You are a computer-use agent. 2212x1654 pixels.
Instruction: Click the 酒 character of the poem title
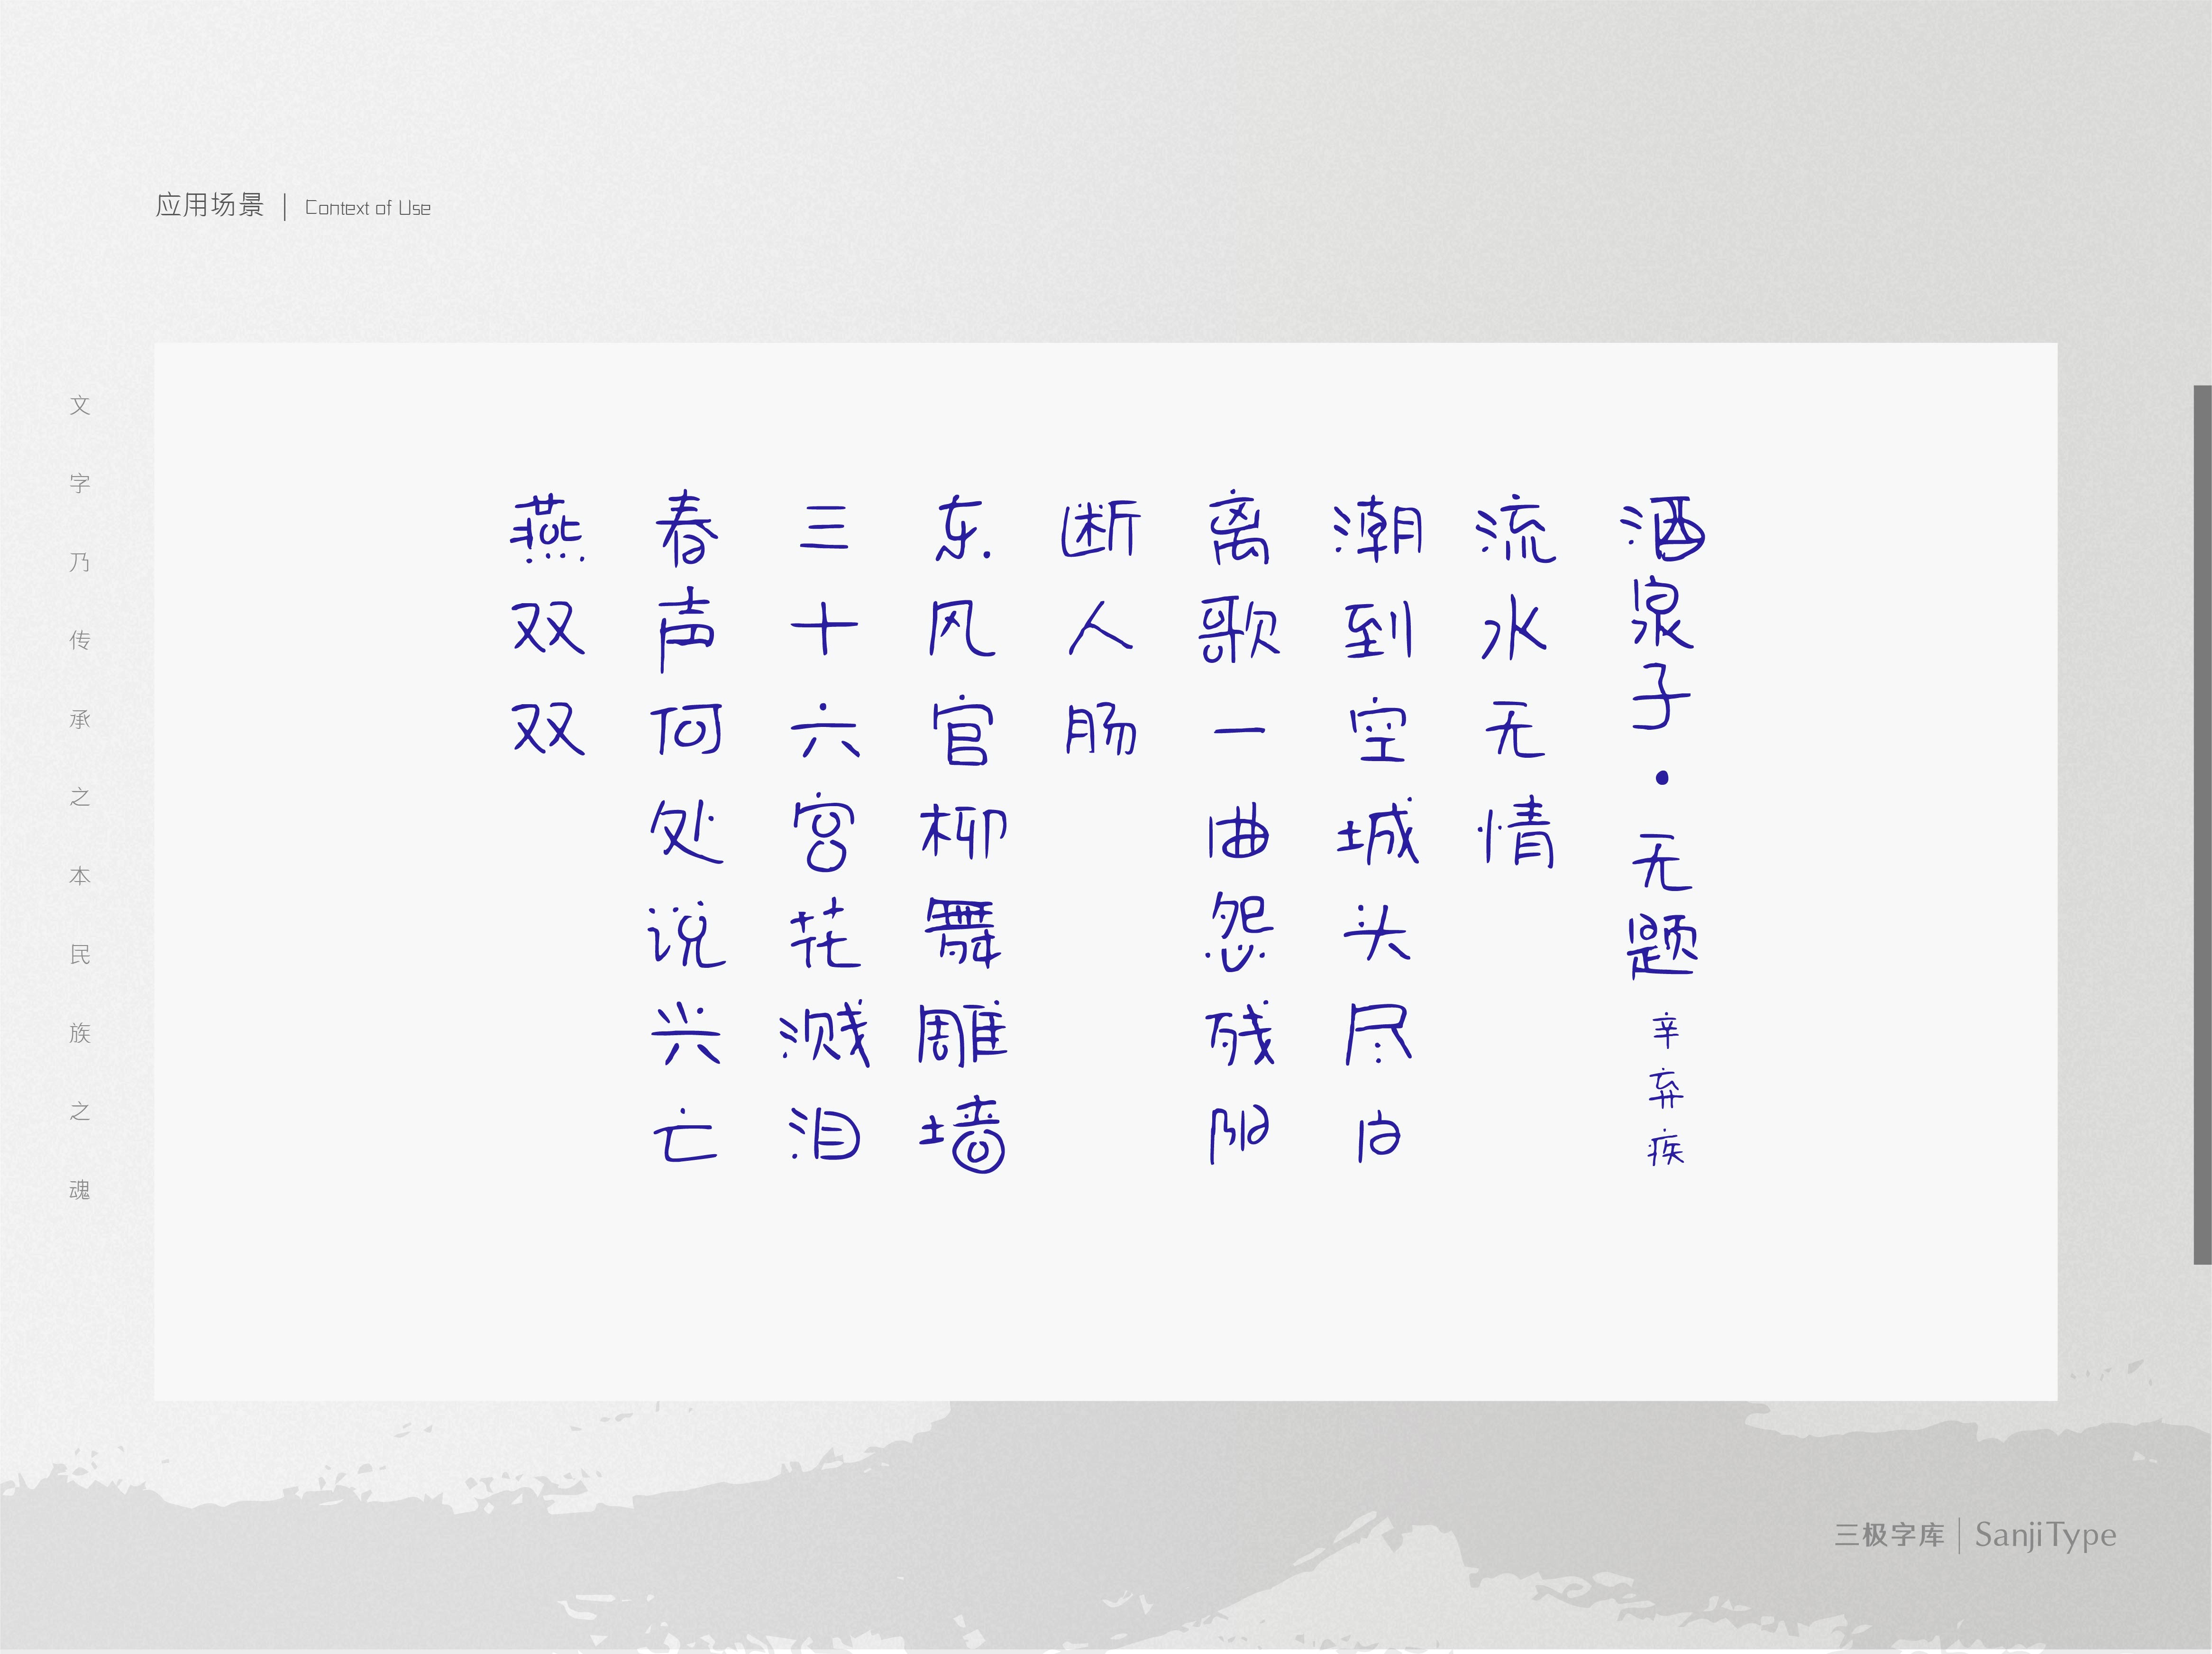click(x=1662, y=530)
